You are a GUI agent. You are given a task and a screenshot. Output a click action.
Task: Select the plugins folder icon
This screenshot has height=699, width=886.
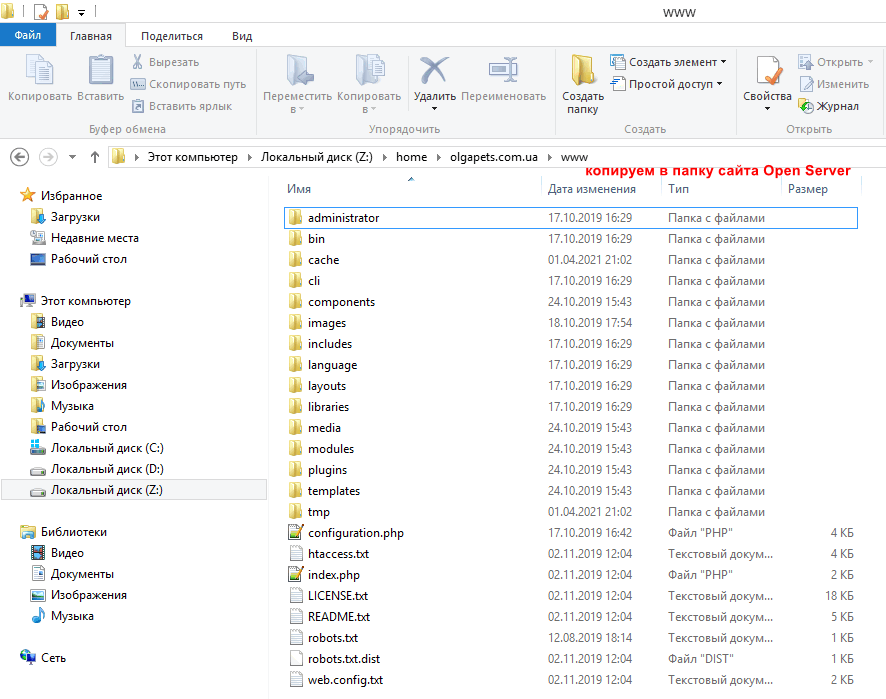pos(296,470)
